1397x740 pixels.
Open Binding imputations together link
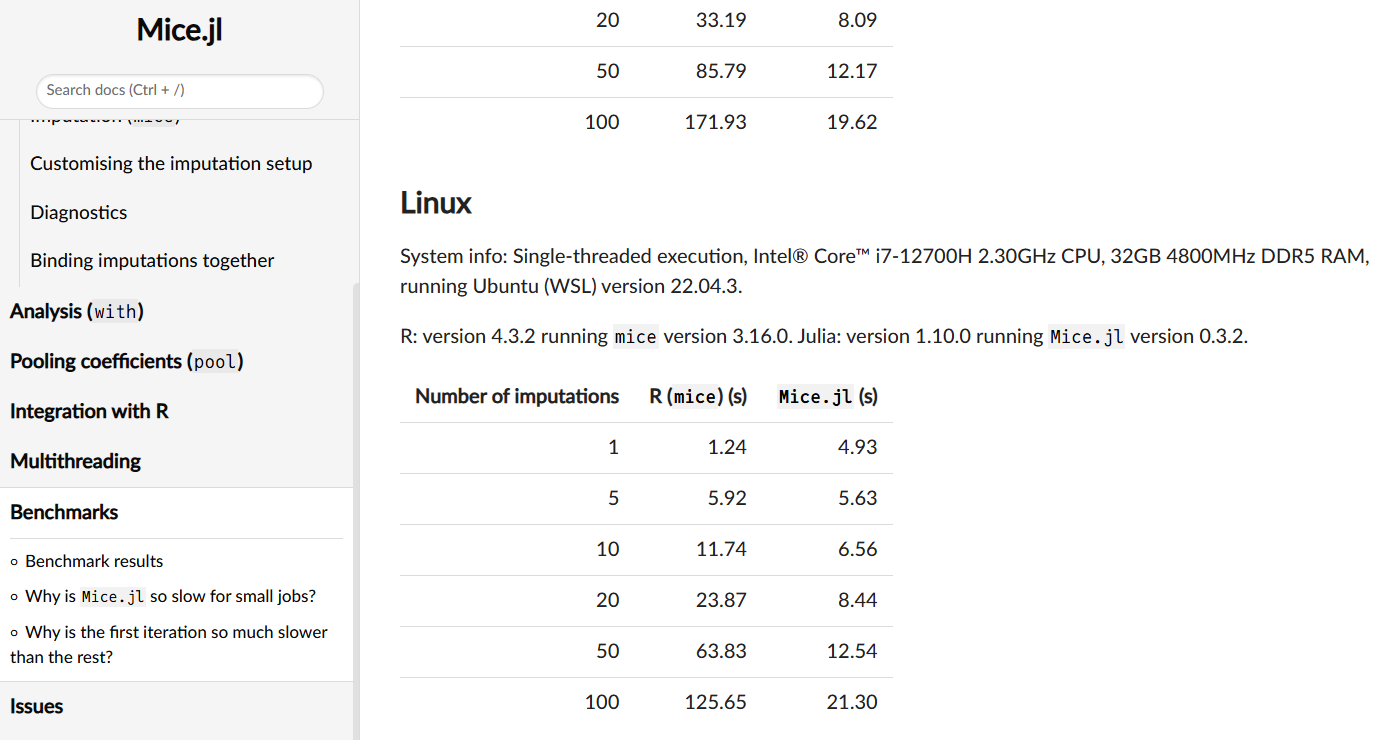pyautogui.click(x=152, y=261)
